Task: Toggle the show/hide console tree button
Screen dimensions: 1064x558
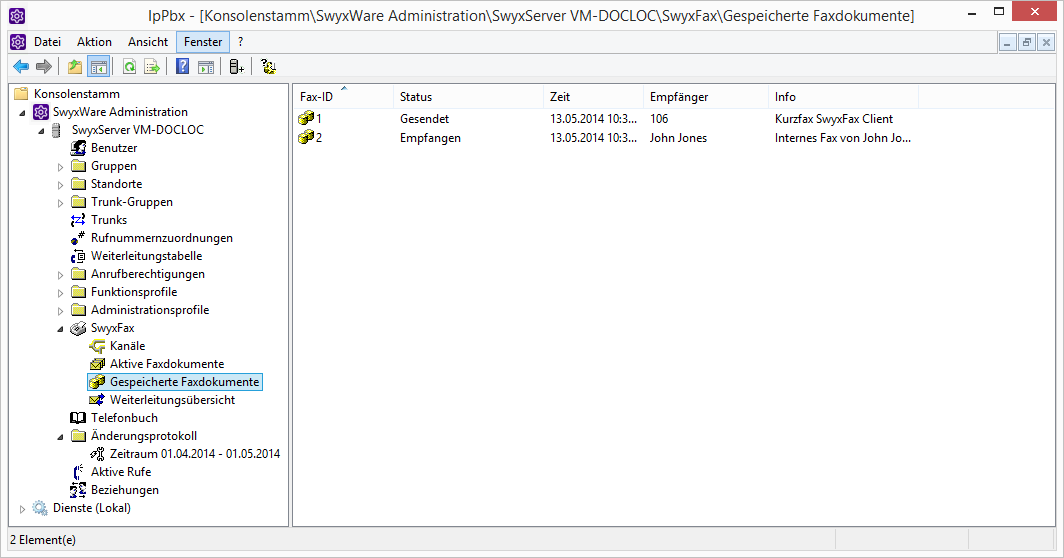Action: [x=99, y=67]
